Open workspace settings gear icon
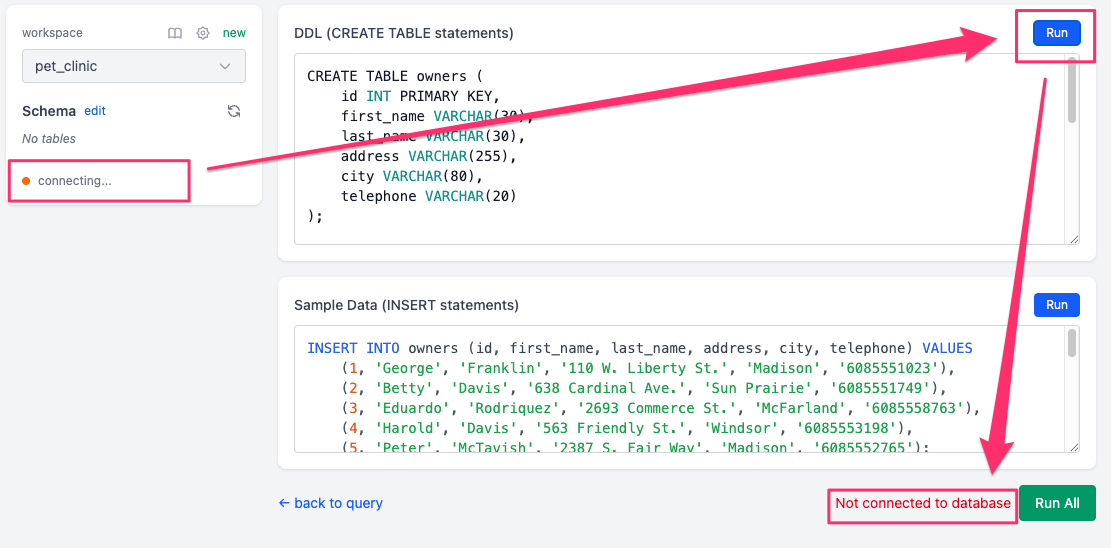1111x548 pixels. tap(203, 33)
